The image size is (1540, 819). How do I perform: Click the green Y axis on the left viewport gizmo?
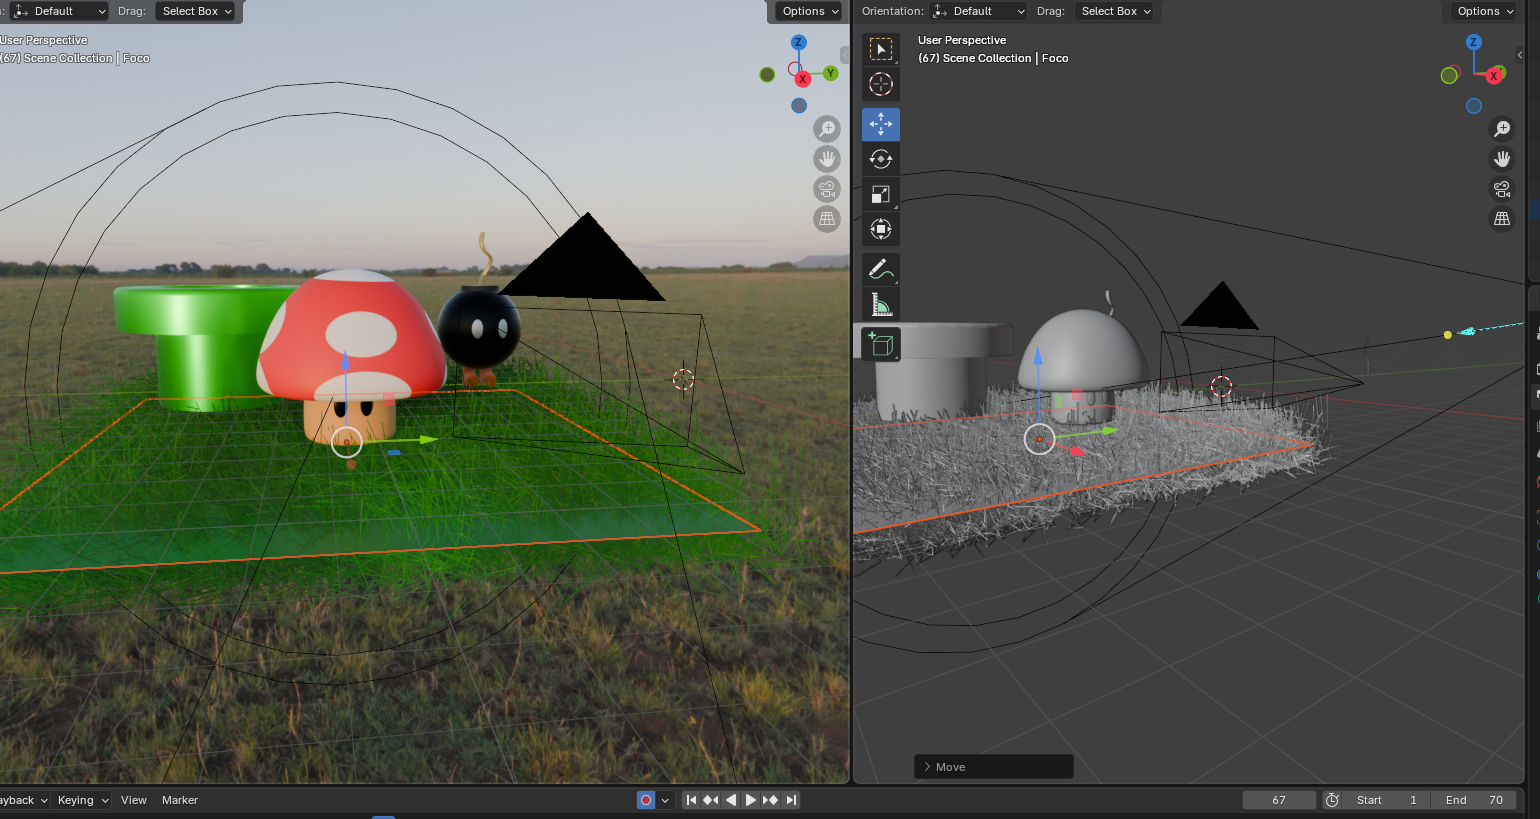[x=831, y=73]
